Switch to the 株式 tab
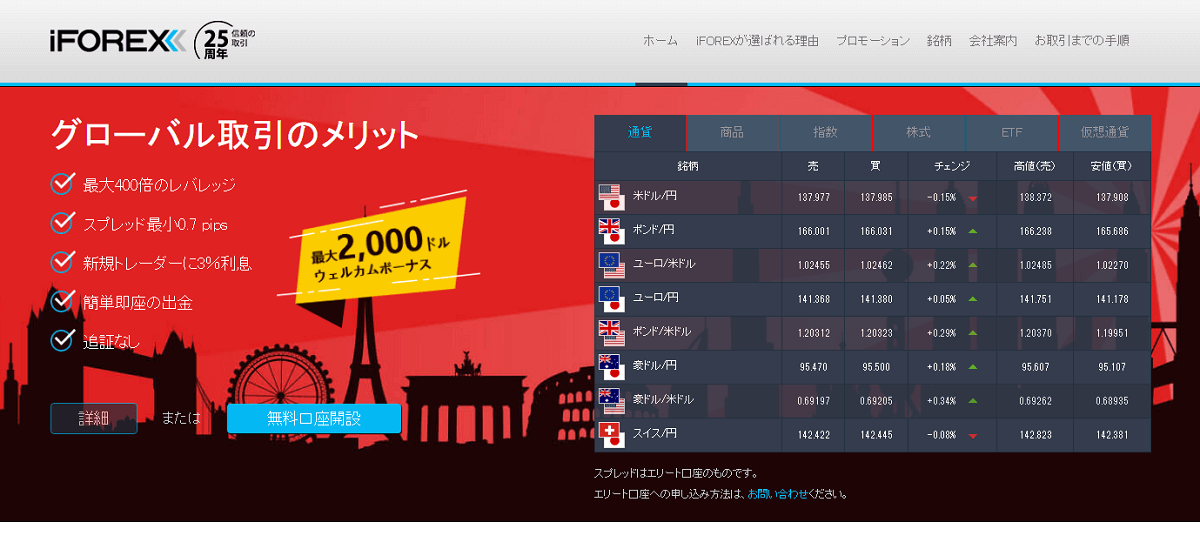1200x549 pixels. coord(918,133)
